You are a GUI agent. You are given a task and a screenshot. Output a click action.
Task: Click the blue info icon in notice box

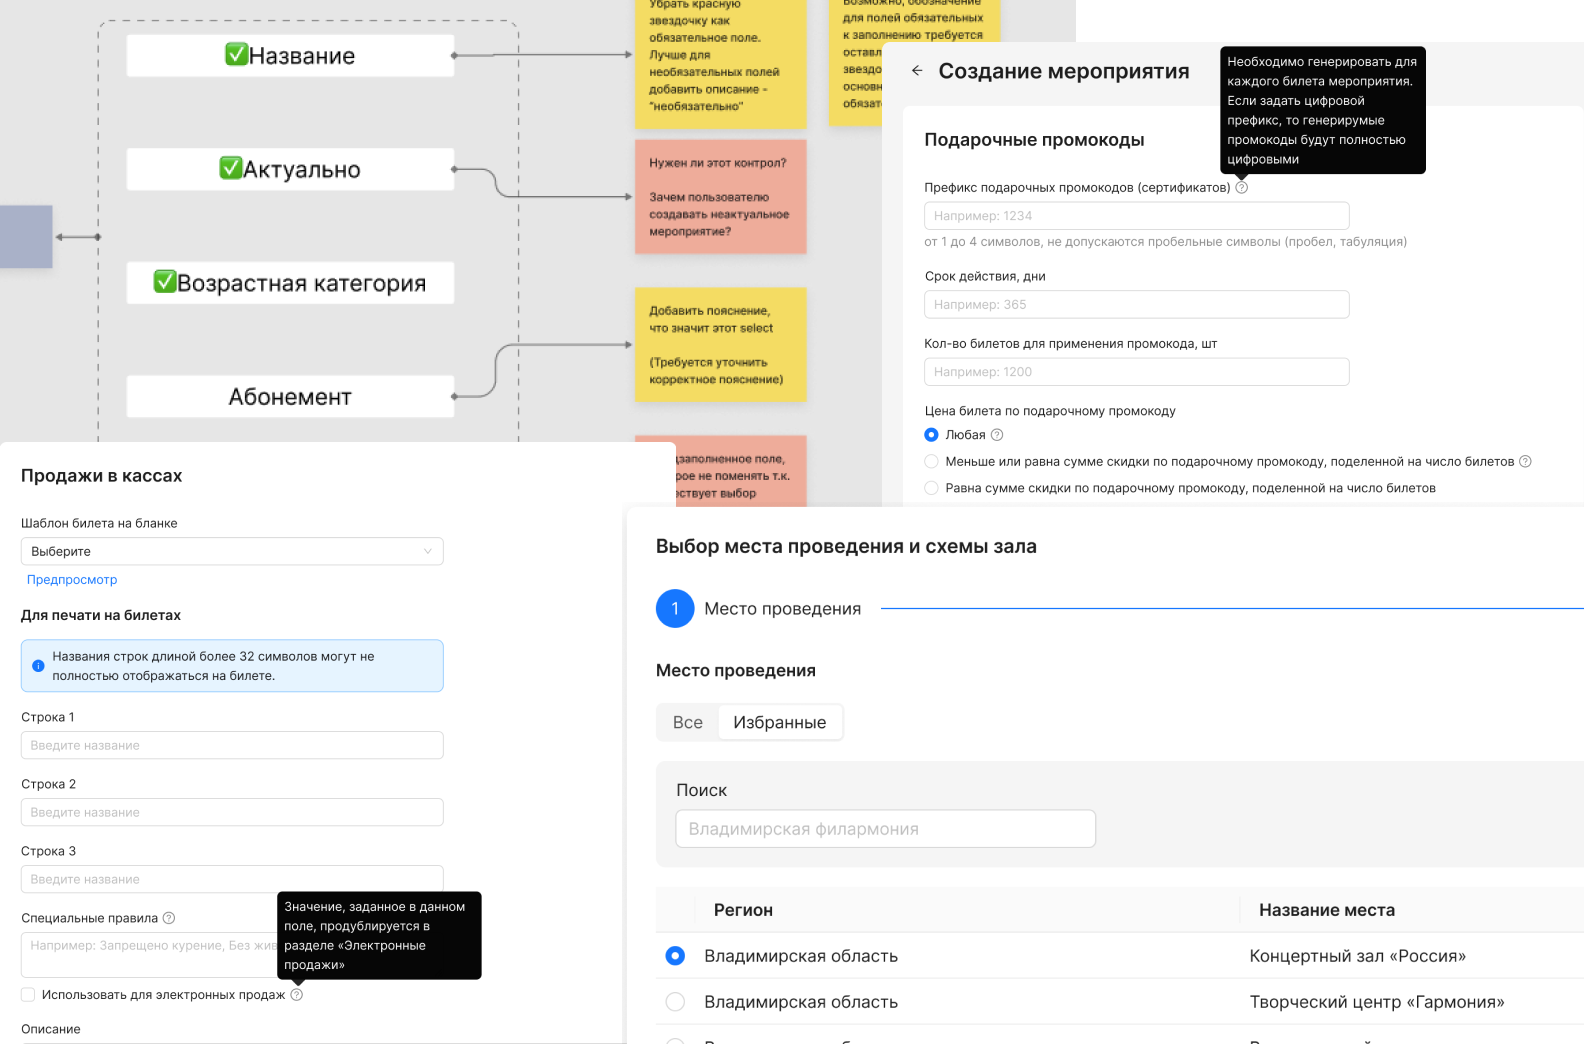[38, 666]
